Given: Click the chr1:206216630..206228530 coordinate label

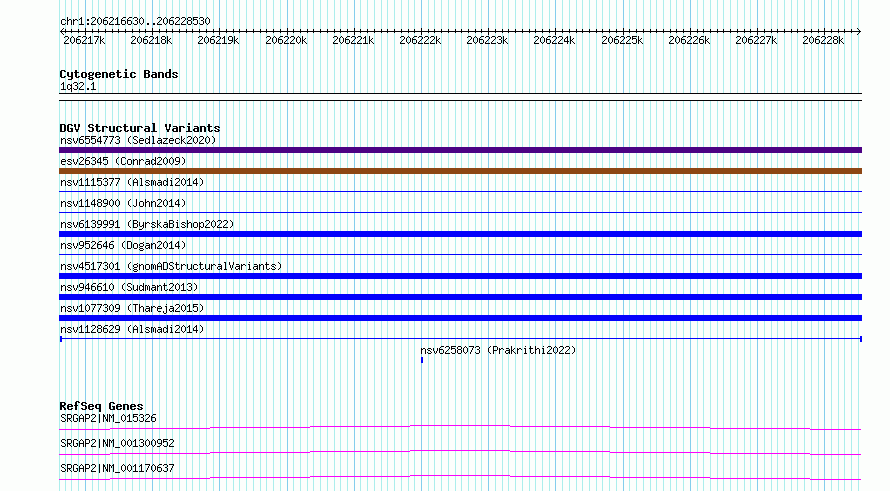Looking at the screenshot, I should coord(135,21).
